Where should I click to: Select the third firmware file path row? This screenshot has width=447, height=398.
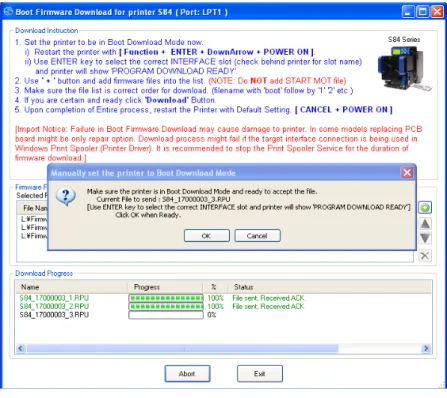click(34, 236)
